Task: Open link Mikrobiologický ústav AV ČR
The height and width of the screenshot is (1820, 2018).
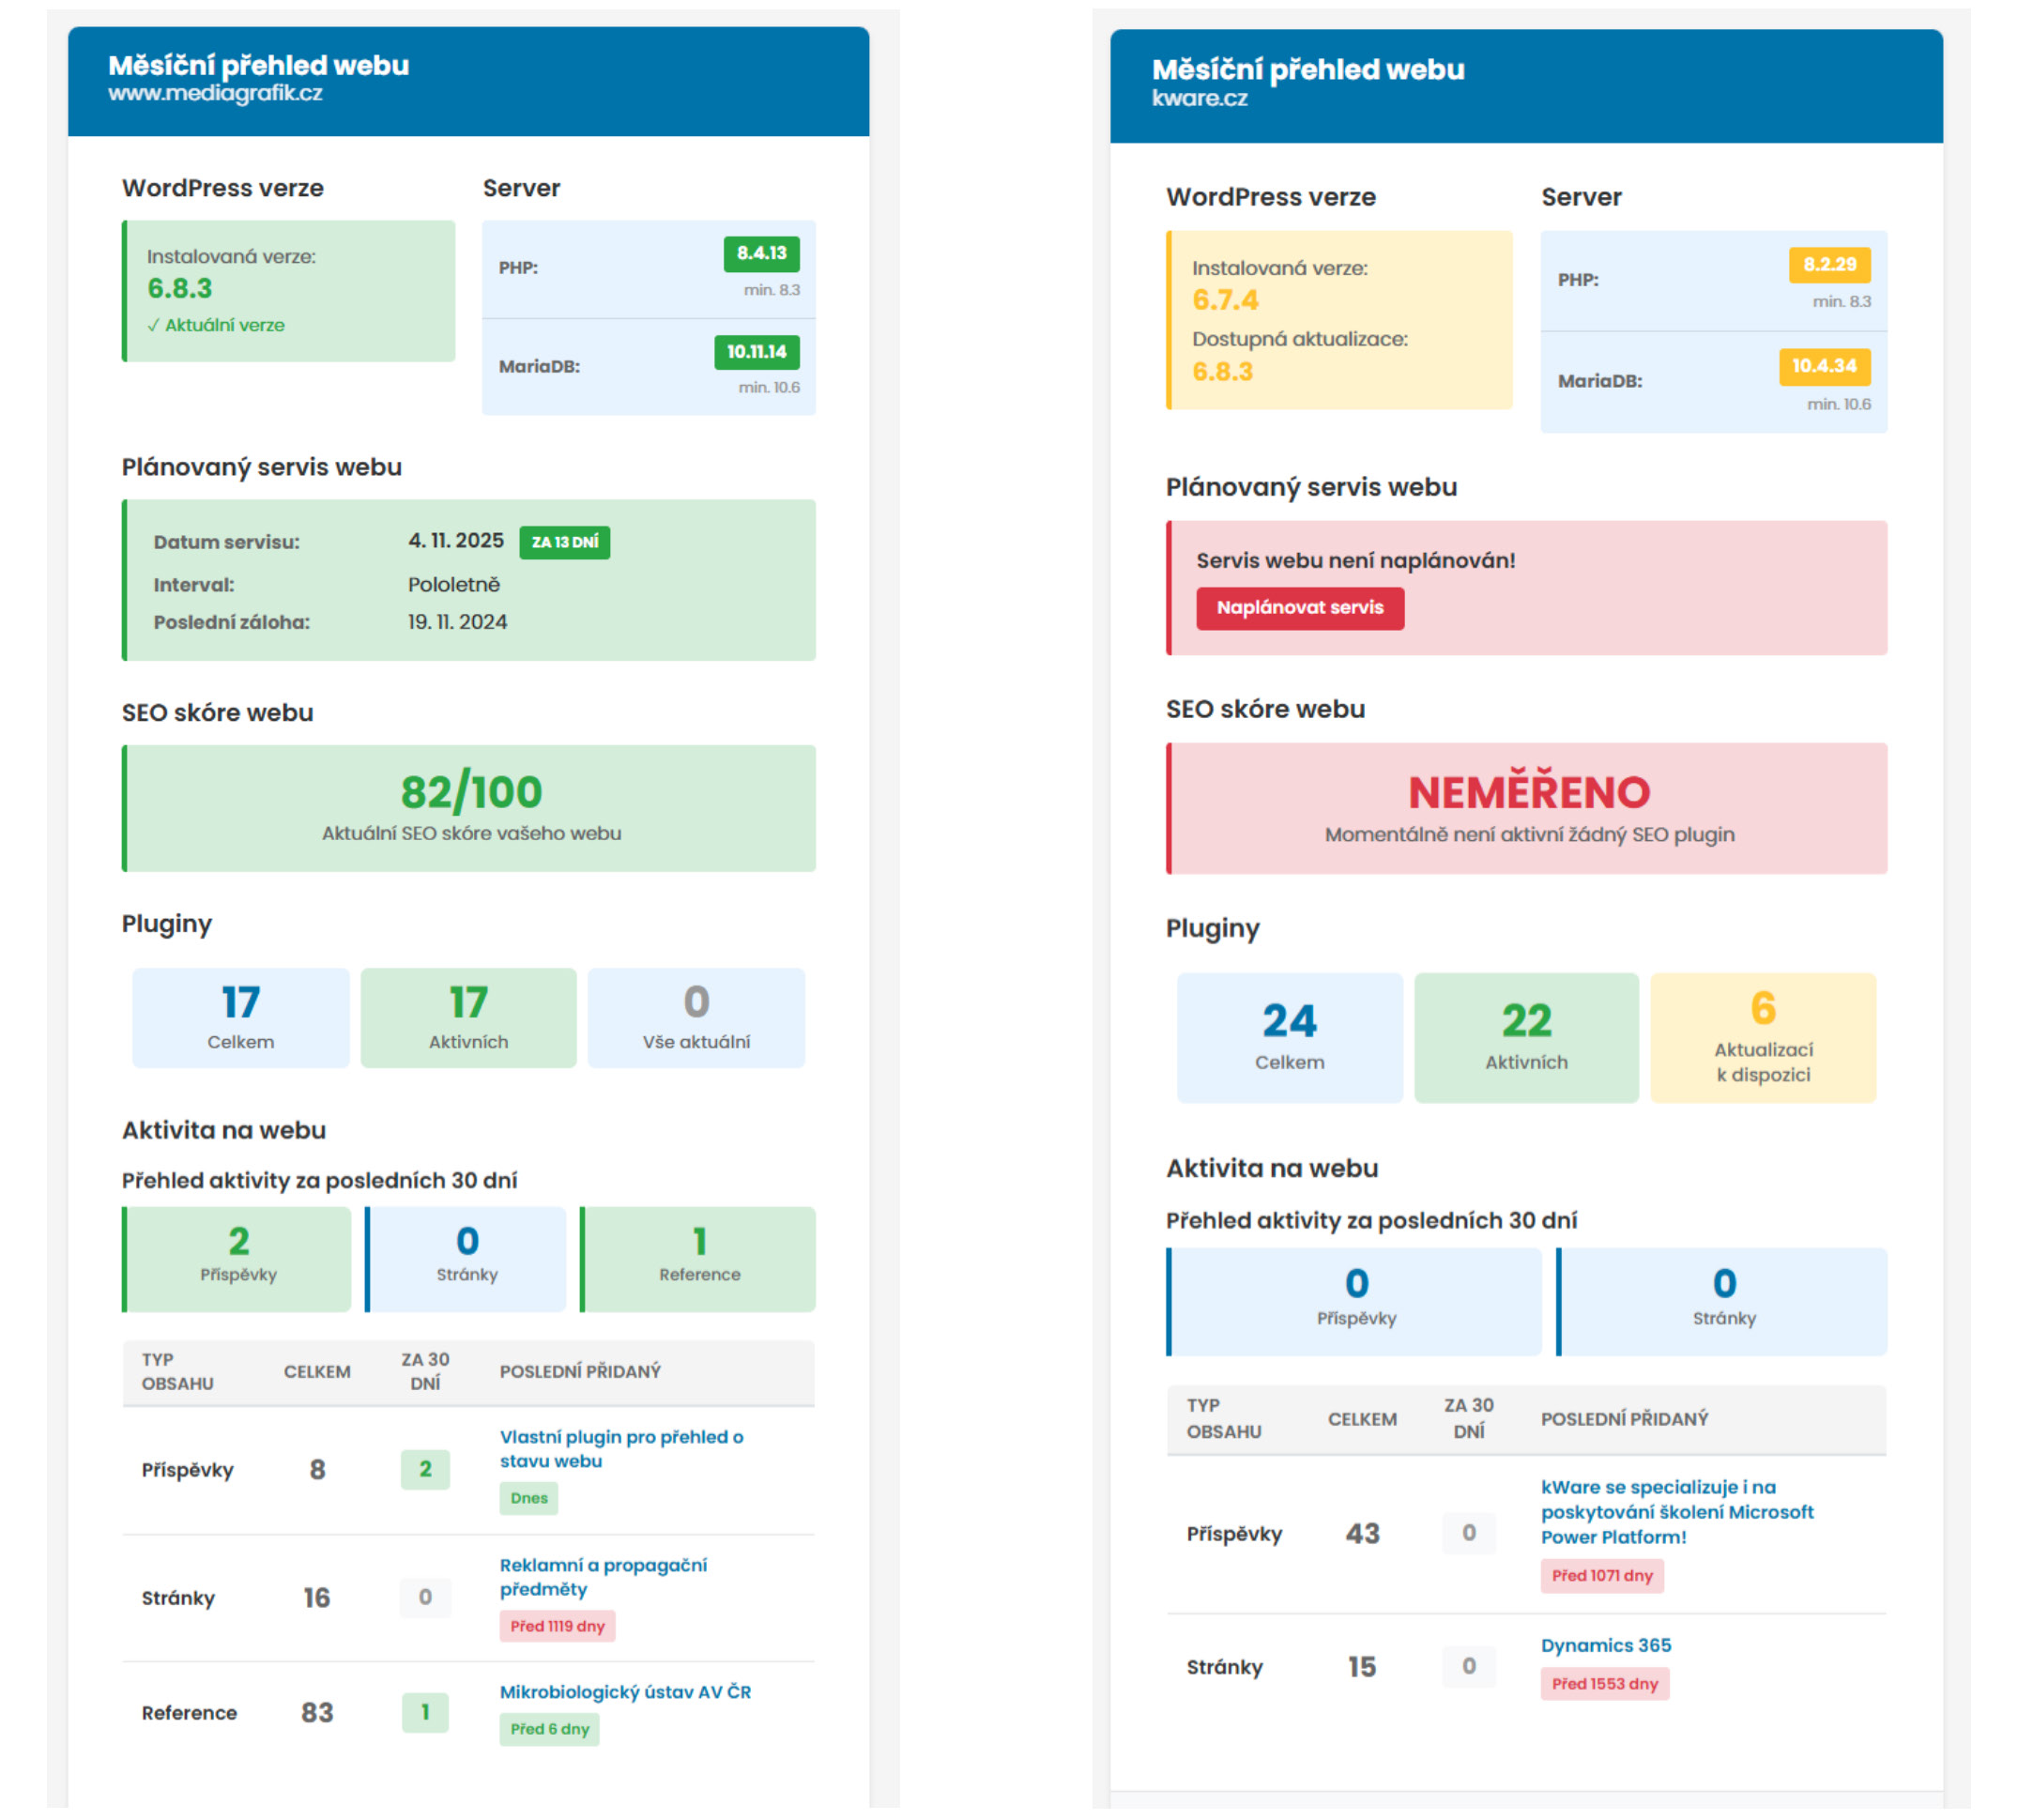Action: coord(625,1691)
